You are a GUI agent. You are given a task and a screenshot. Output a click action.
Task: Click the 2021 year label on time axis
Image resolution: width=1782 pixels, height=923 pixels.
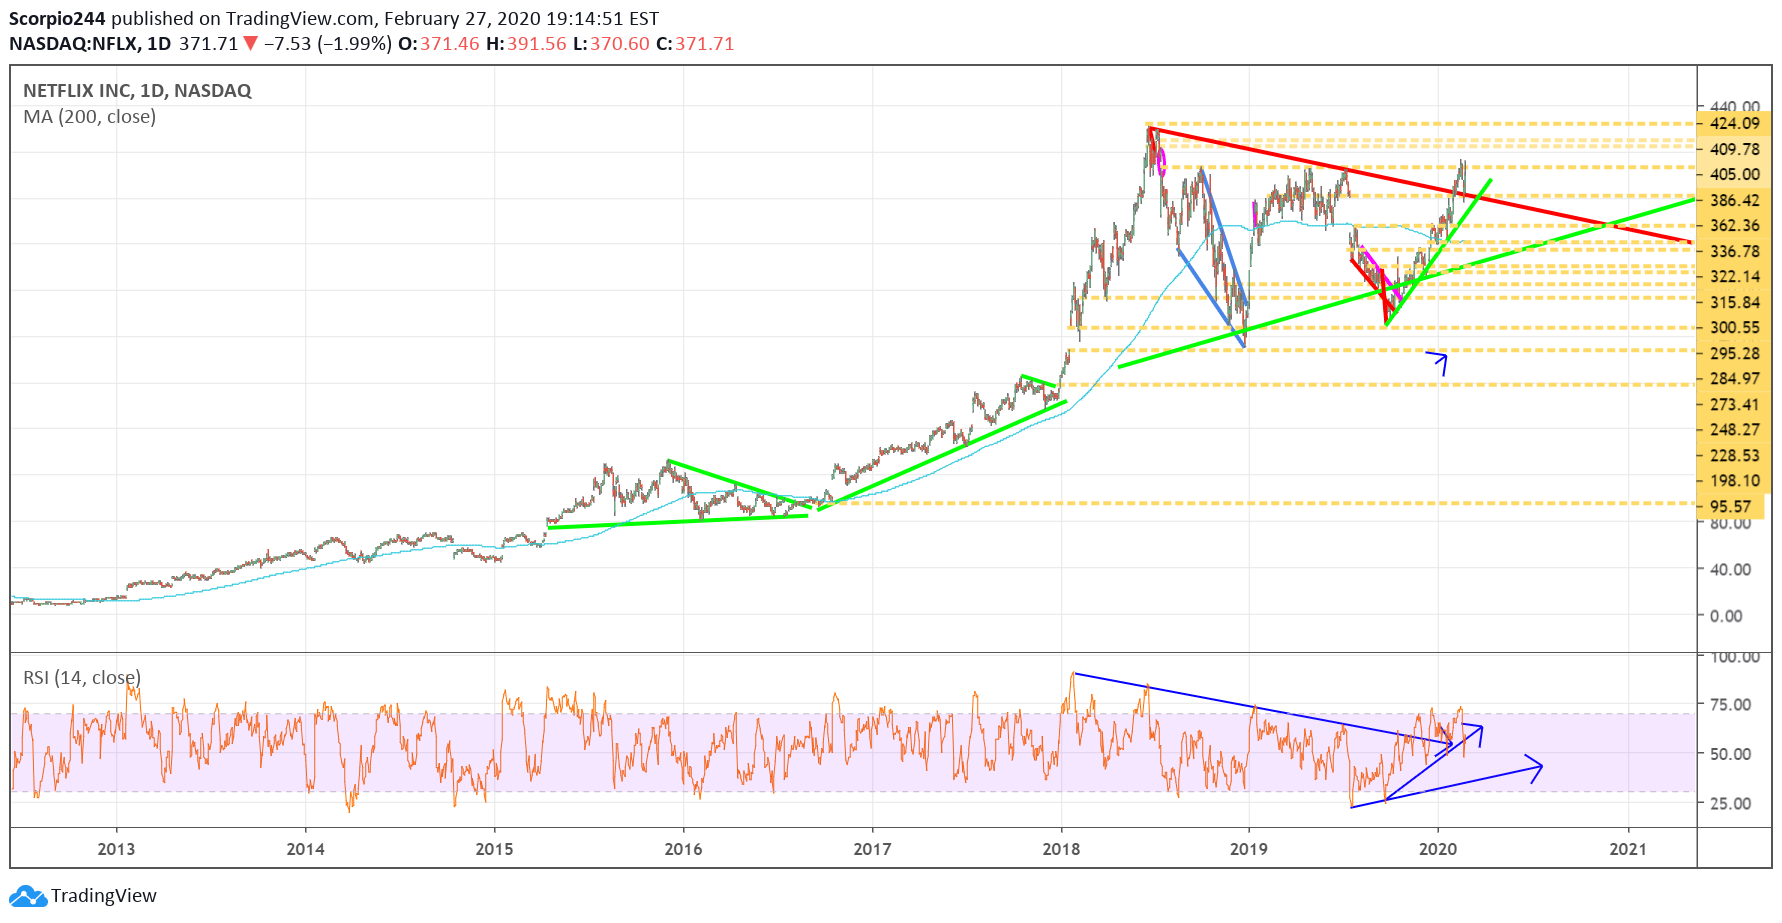coord(1628,849)
